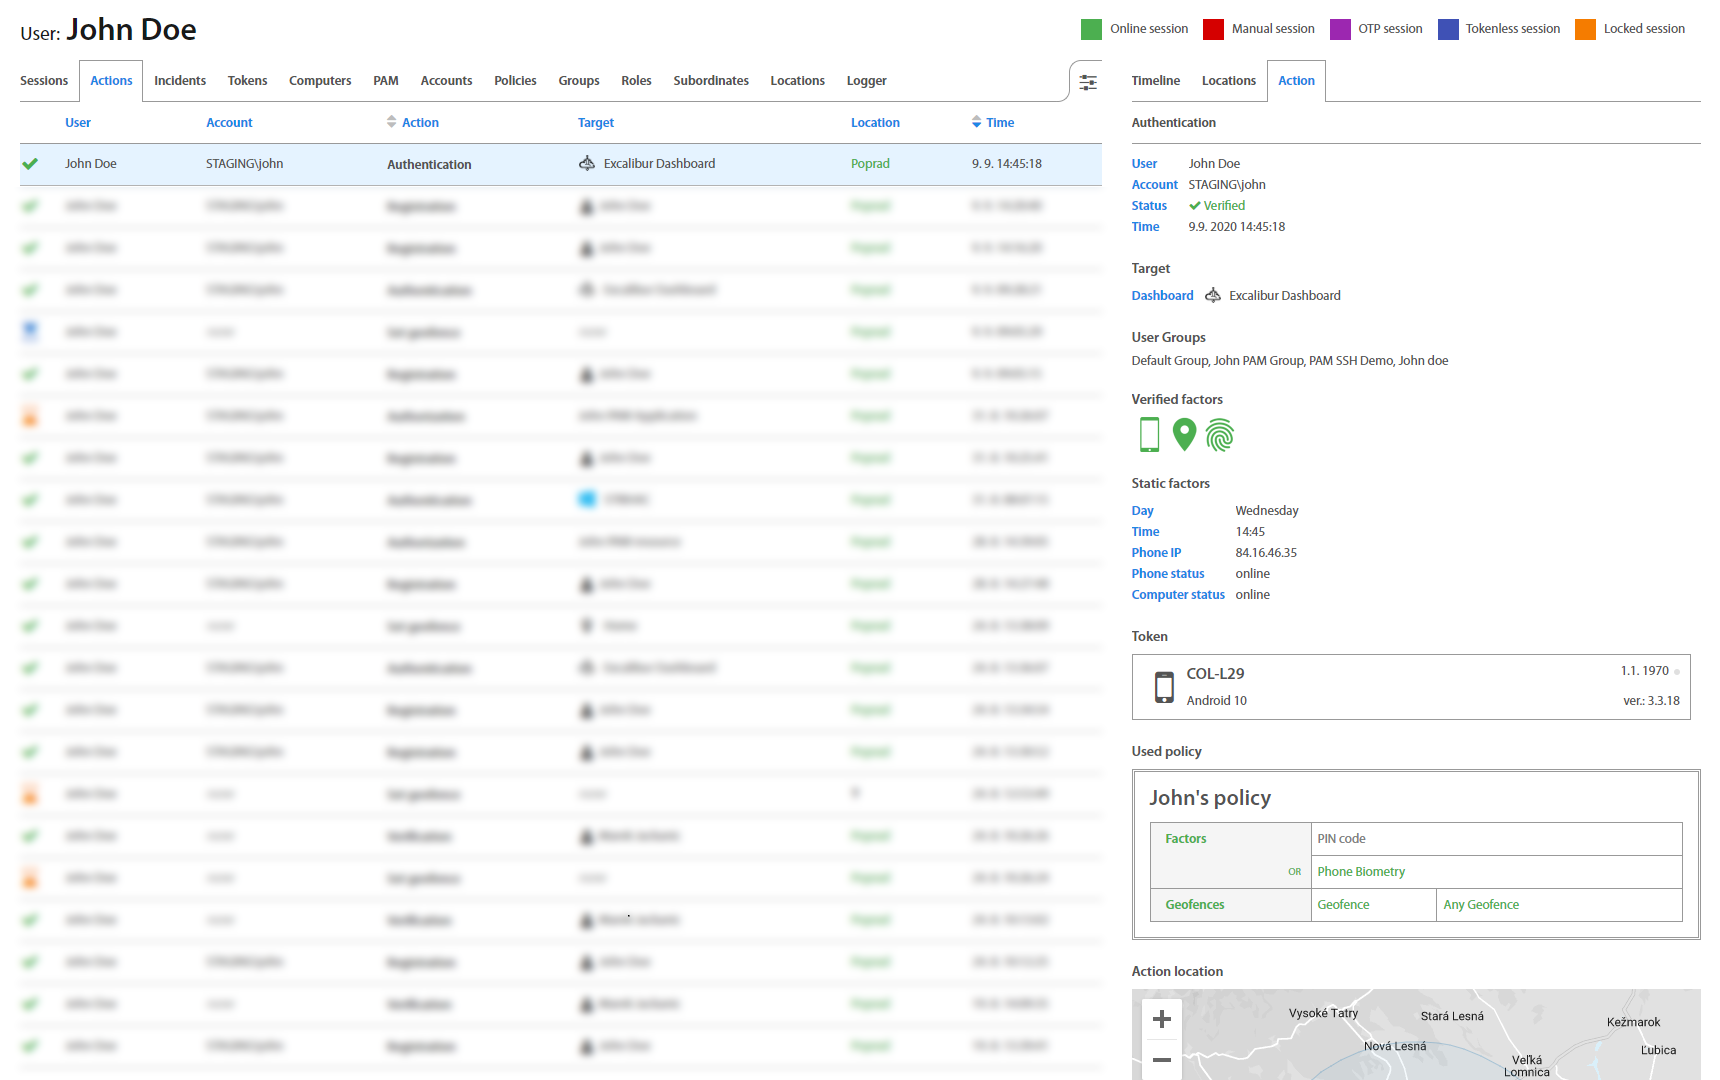Open the table filter settings icon
Viewport: 1720px width, 1080px height.
point(1087,82)
